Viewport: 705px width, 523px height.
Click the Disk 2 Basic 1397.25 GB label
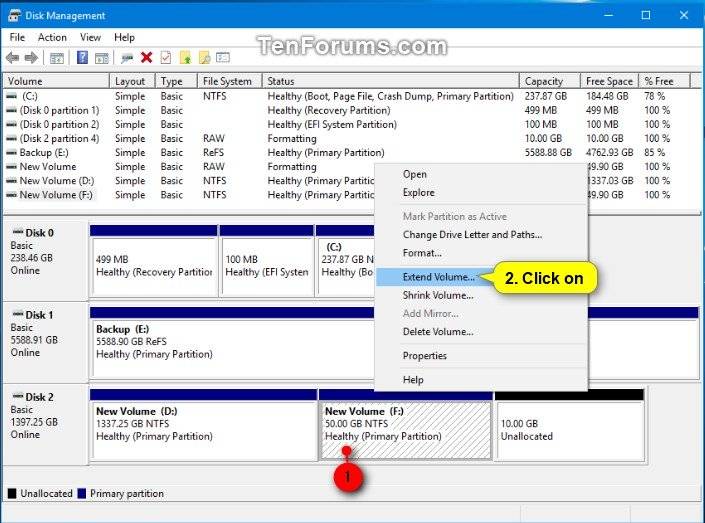click(x=45, y=425)
